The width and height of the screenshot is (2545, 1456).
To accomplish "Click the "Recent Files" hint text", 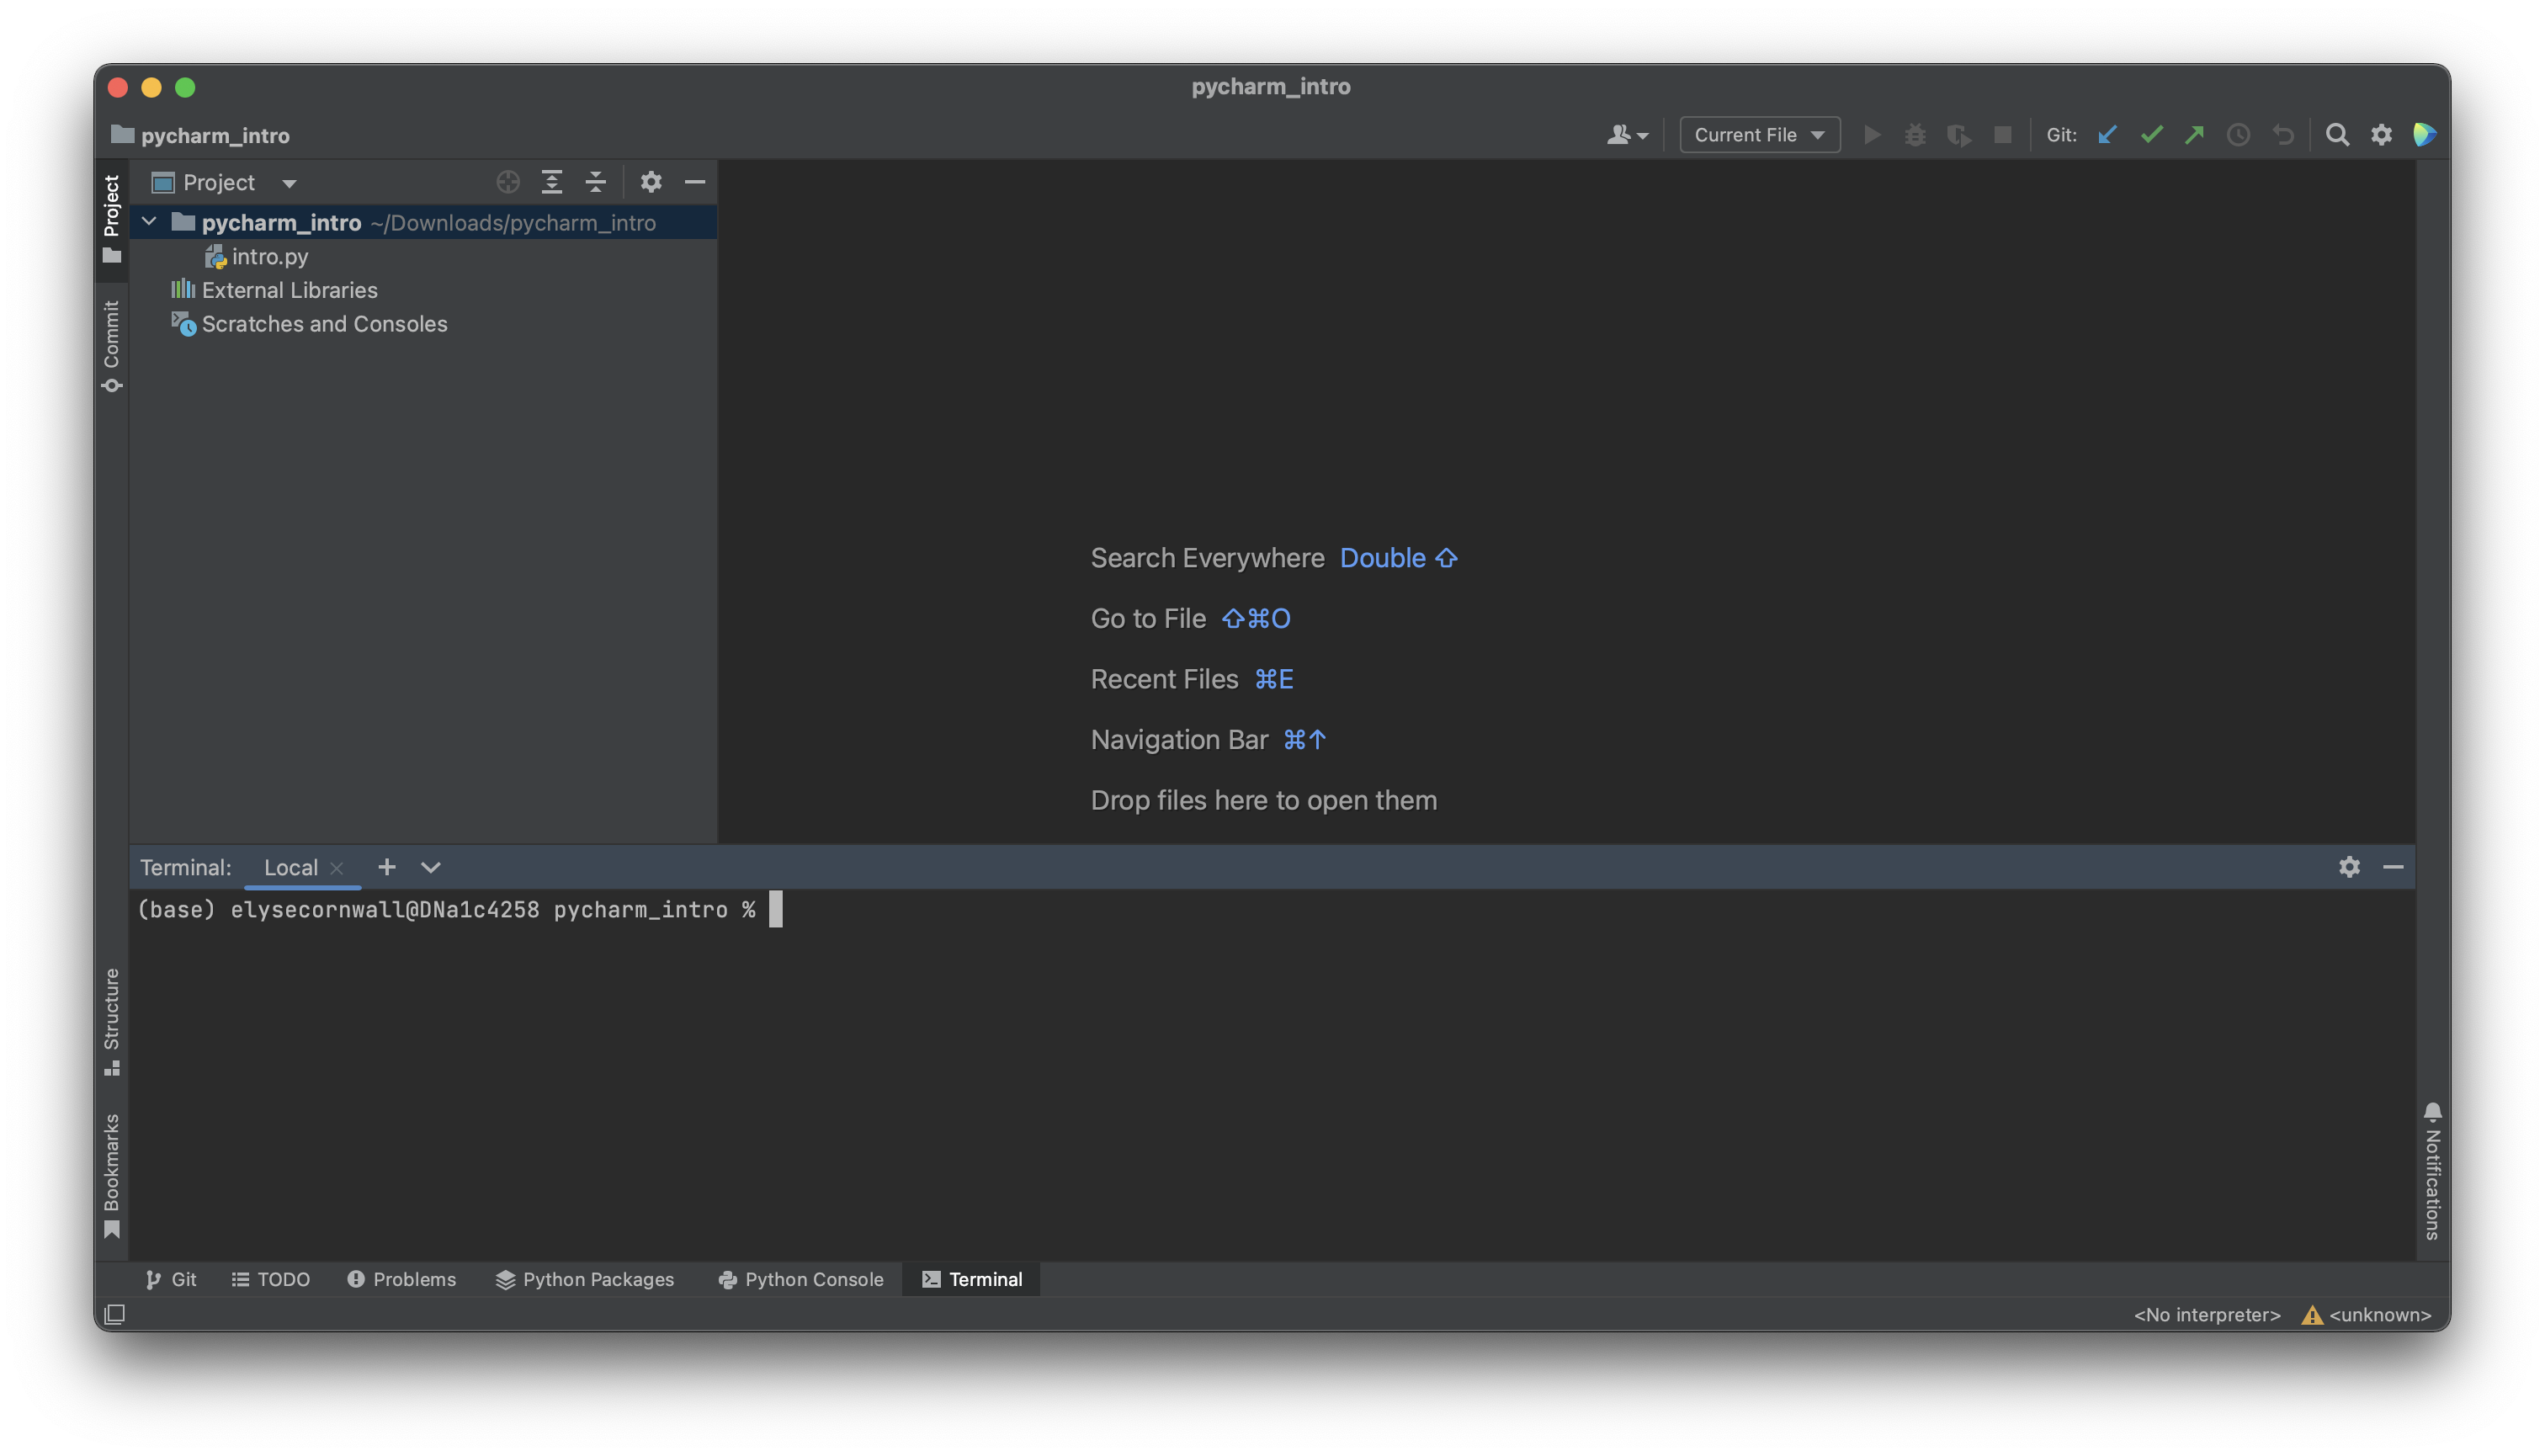I will coord(1164,679).
